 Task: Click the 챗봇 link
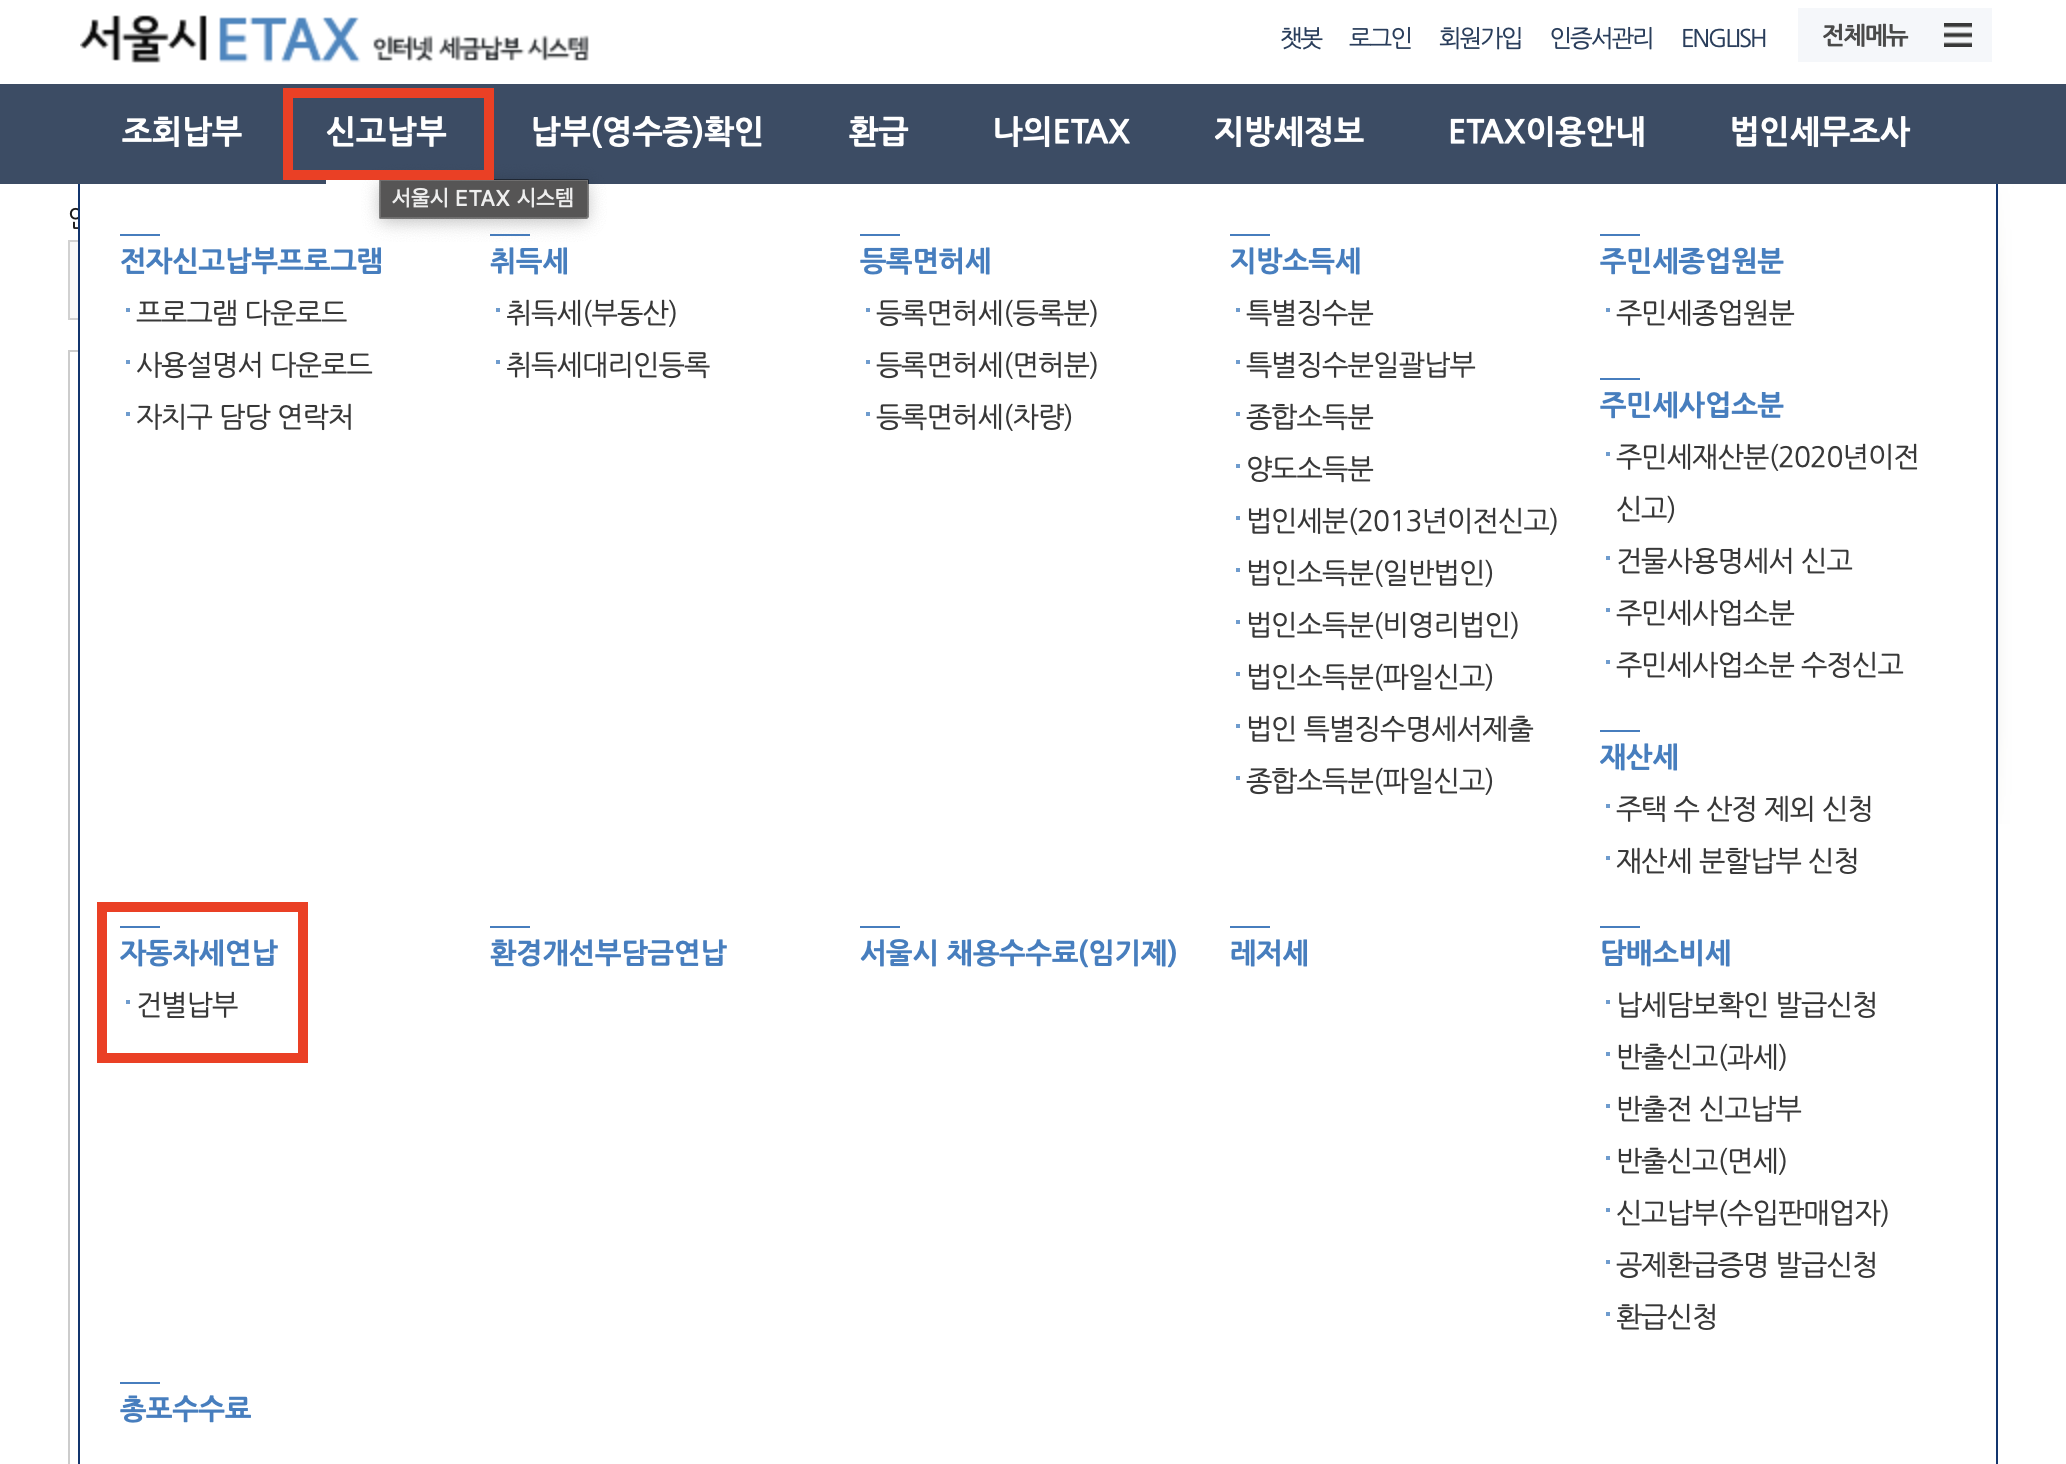pos(1301,38)
